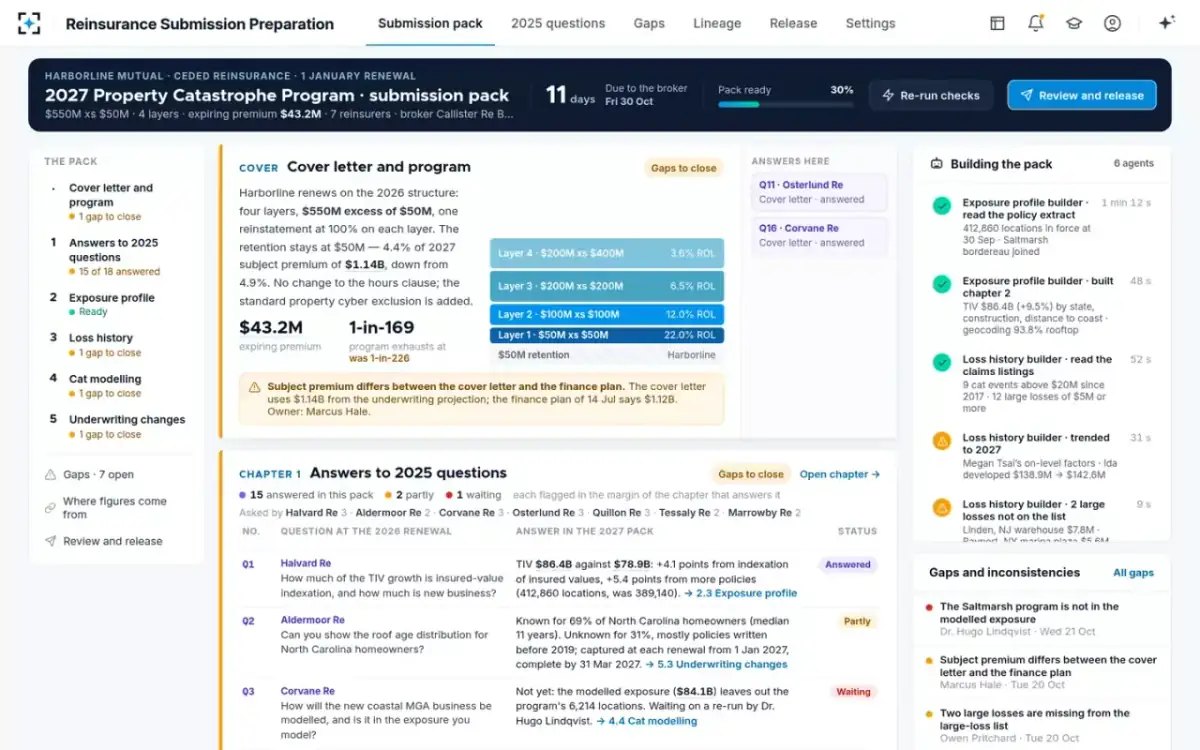The width and height of the screenshot is (1200, 750).
Task: Open the user account icon
Action: 1112,23
